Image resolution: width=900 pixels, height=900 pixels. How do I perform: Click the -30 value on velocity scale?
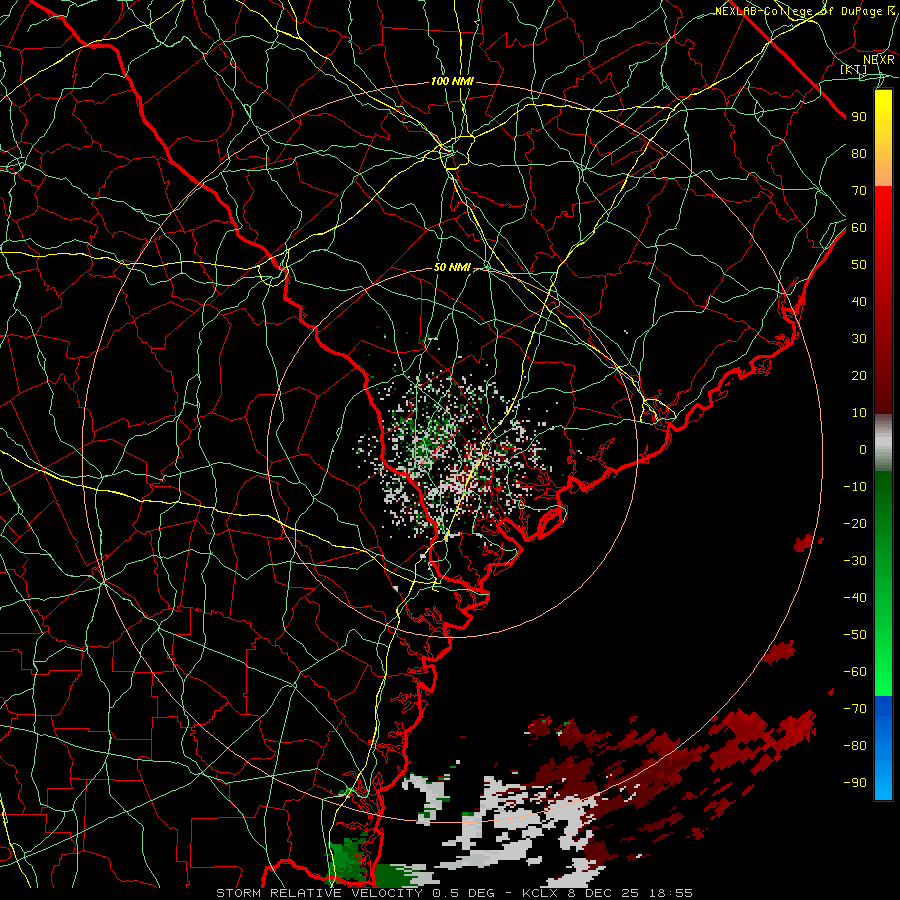(x=855, y=561)
